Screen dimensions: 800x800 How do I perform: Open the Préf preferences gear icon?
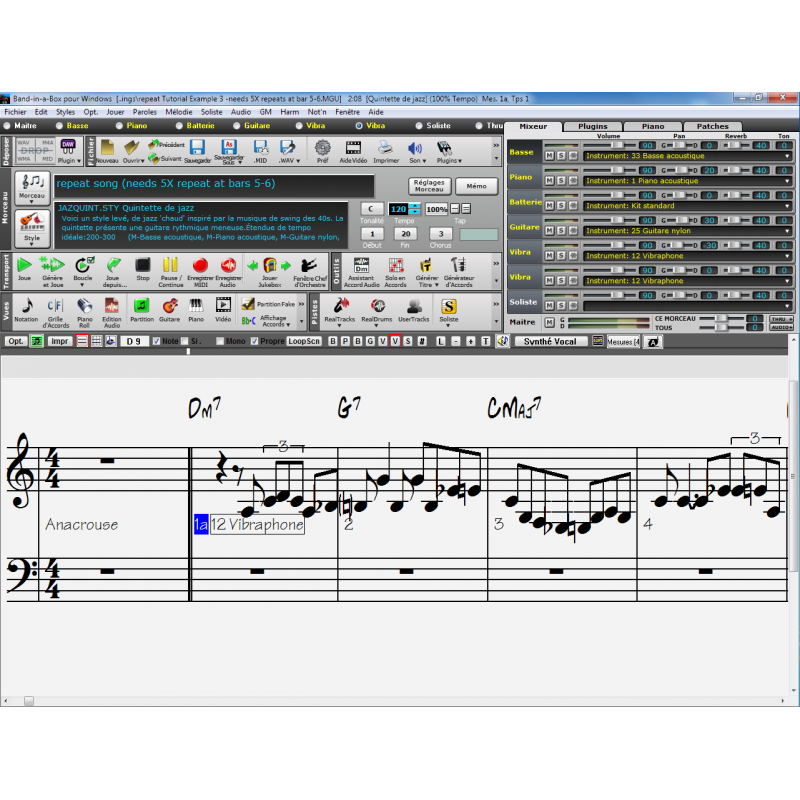[322, 148]
